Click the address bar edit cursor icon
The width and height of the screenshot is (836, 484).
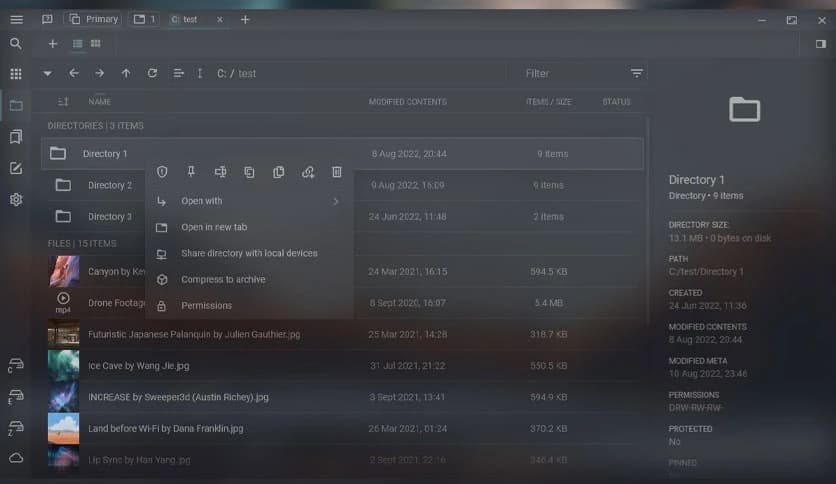[x=200, y=73]
